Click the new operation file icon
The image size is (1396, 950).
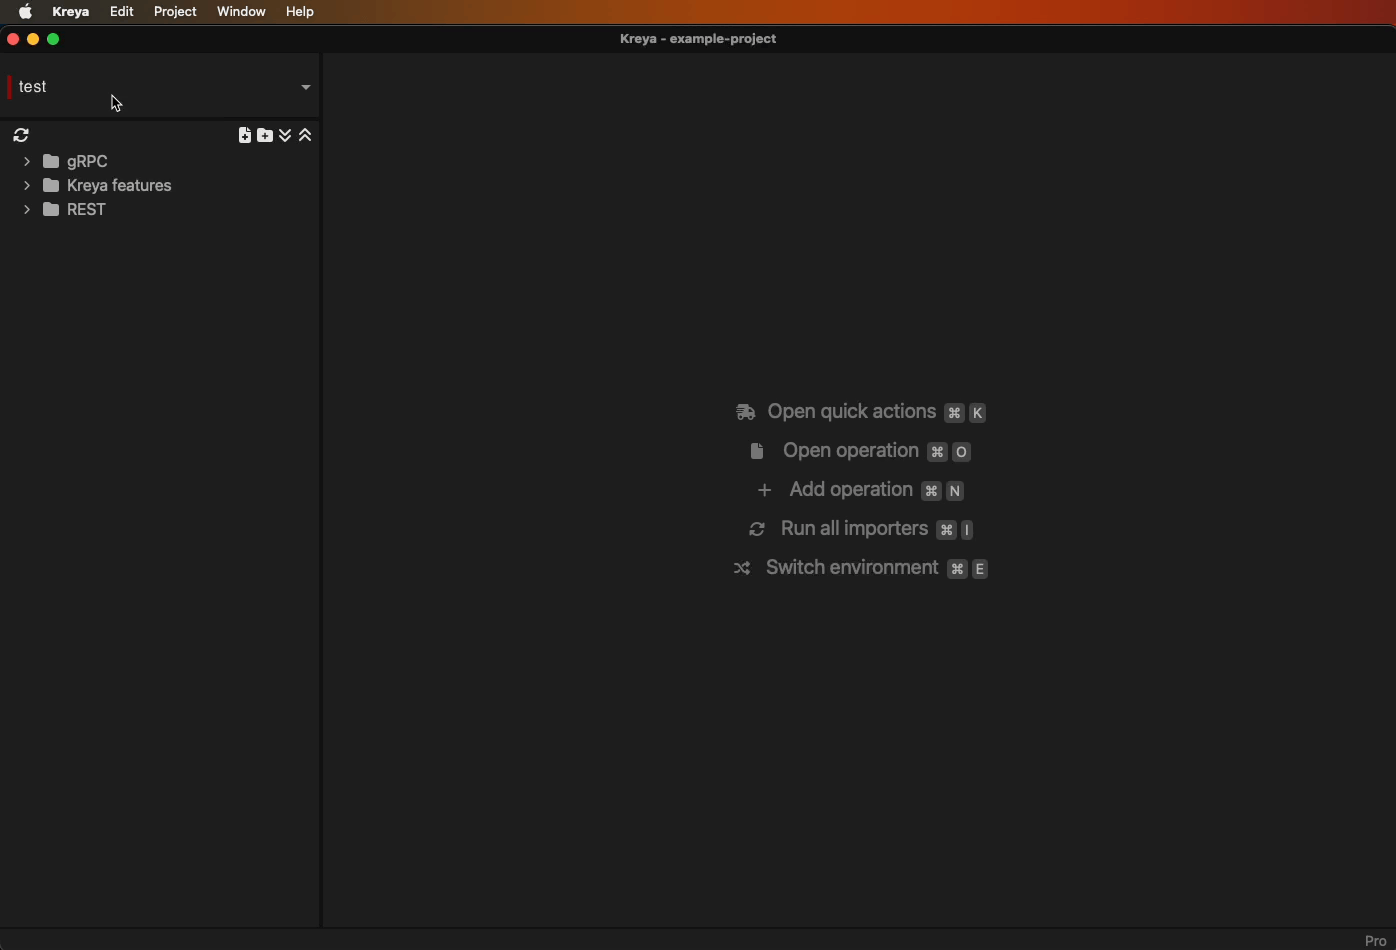[x=245, y=135]
